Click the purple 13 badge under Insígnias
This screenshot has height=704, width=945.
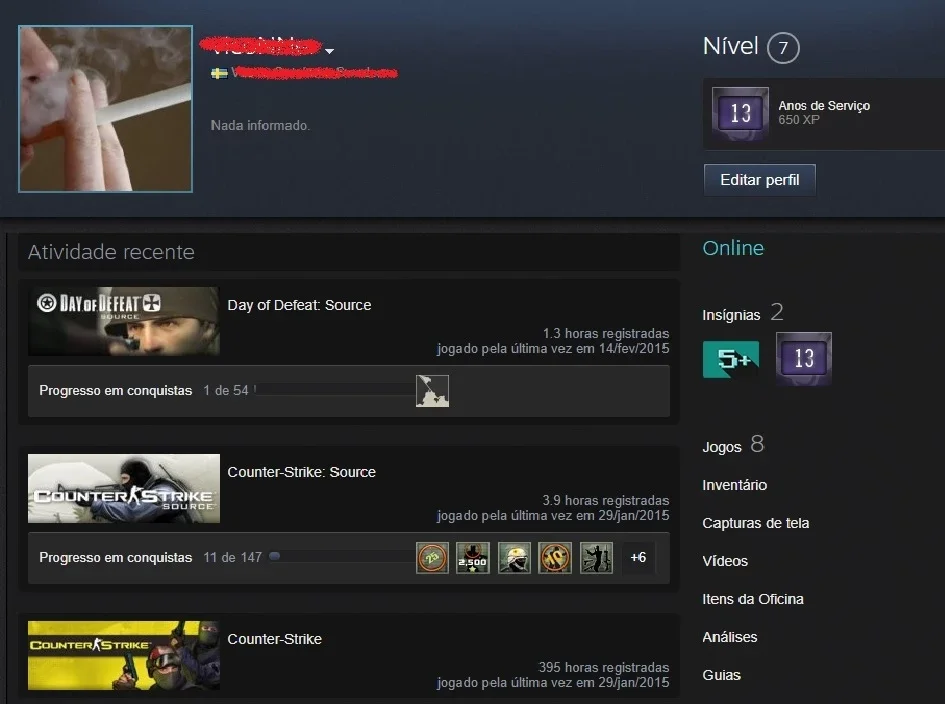coord(804,359)
